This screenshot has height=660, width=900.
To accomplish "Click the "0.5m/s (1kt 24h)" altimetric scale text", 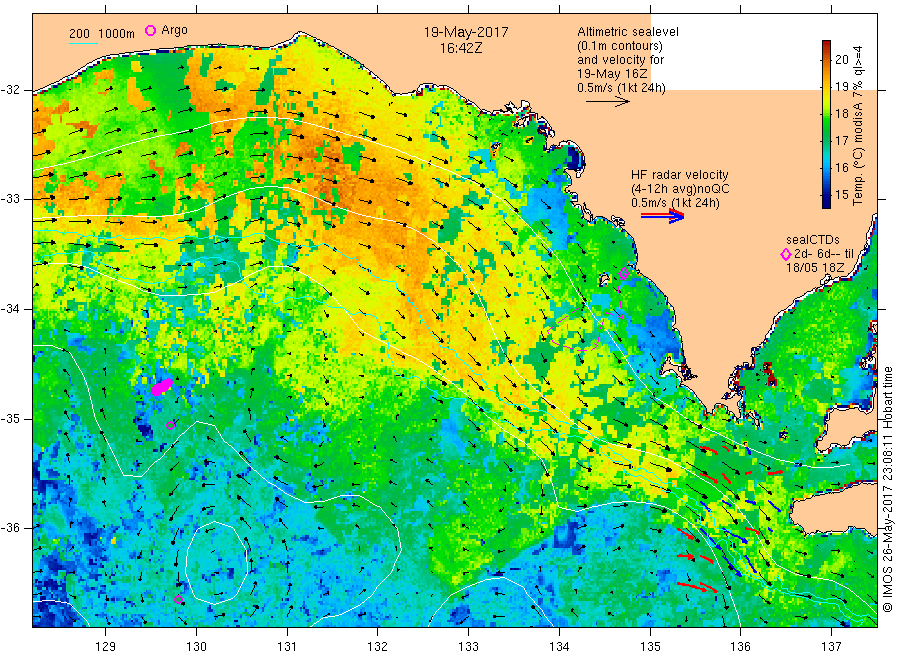I will point(622,88).
